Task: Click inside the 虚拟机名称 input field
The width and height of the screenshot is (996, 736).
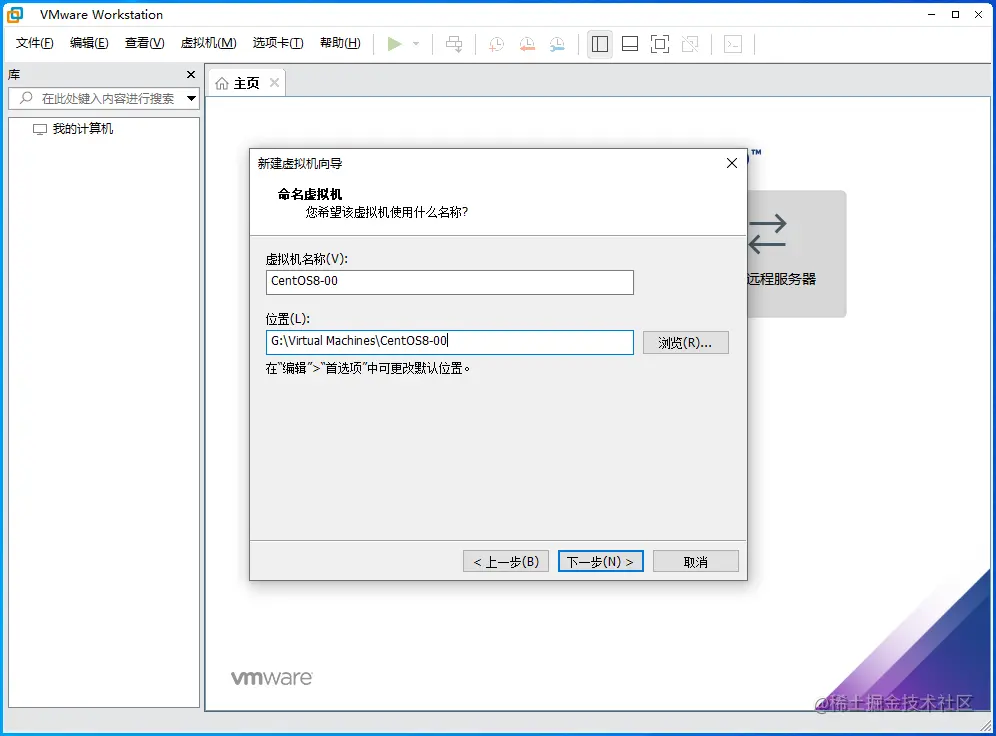Action: pos(448,282)
